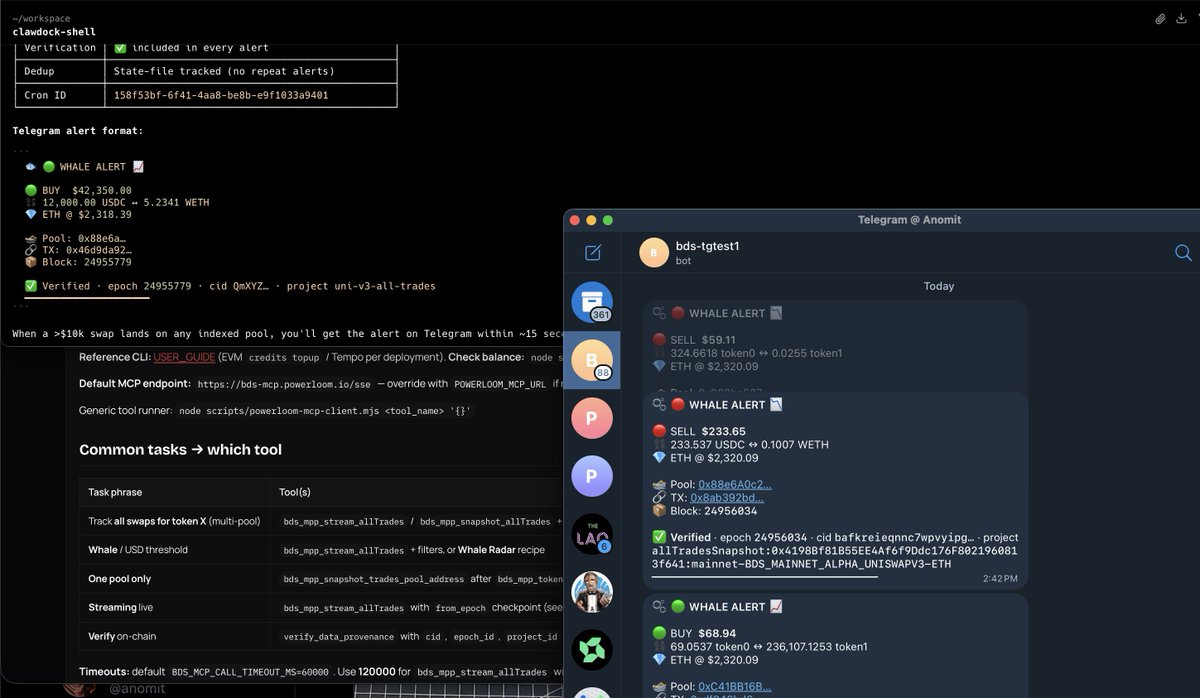Select the B chat with 88 unread badge
This screenshot has width=1200, height=698.
click(592, 361)
